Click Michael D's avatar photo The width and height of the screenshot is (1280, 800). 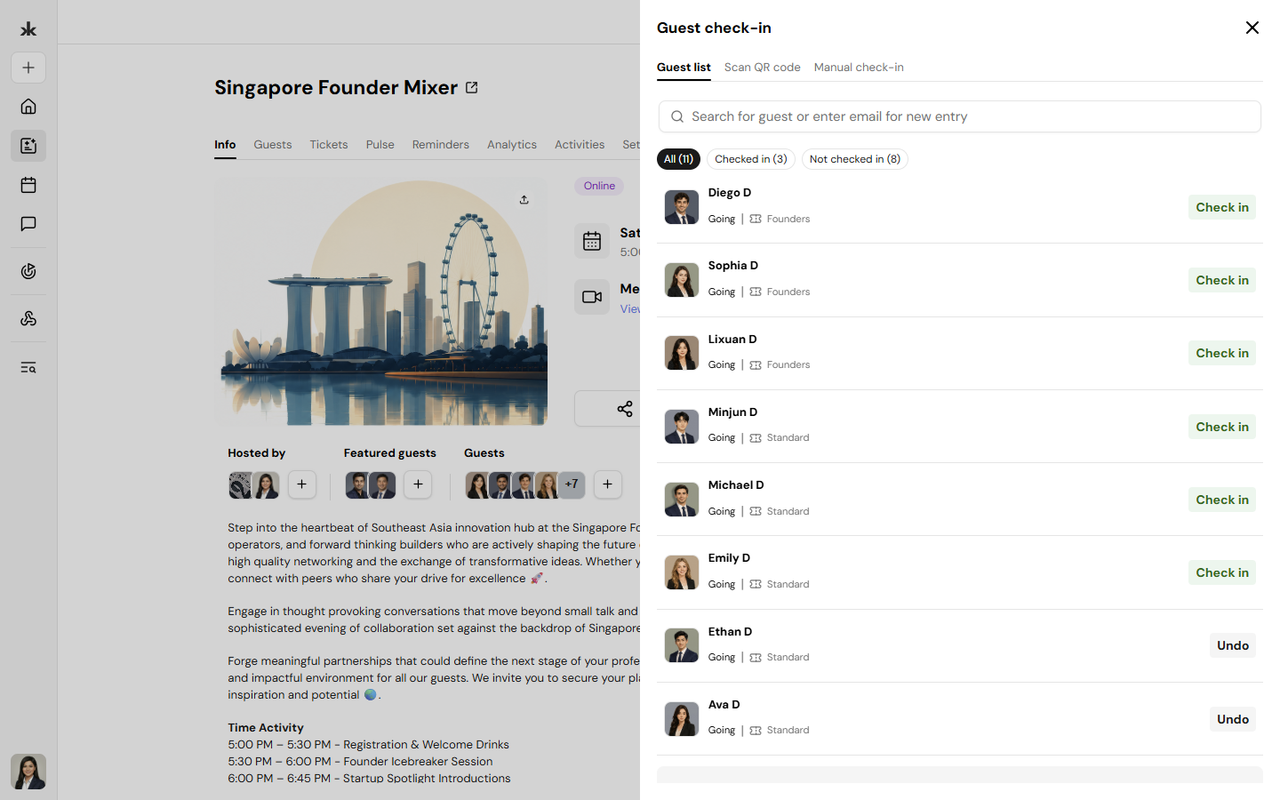click(682, 500)
